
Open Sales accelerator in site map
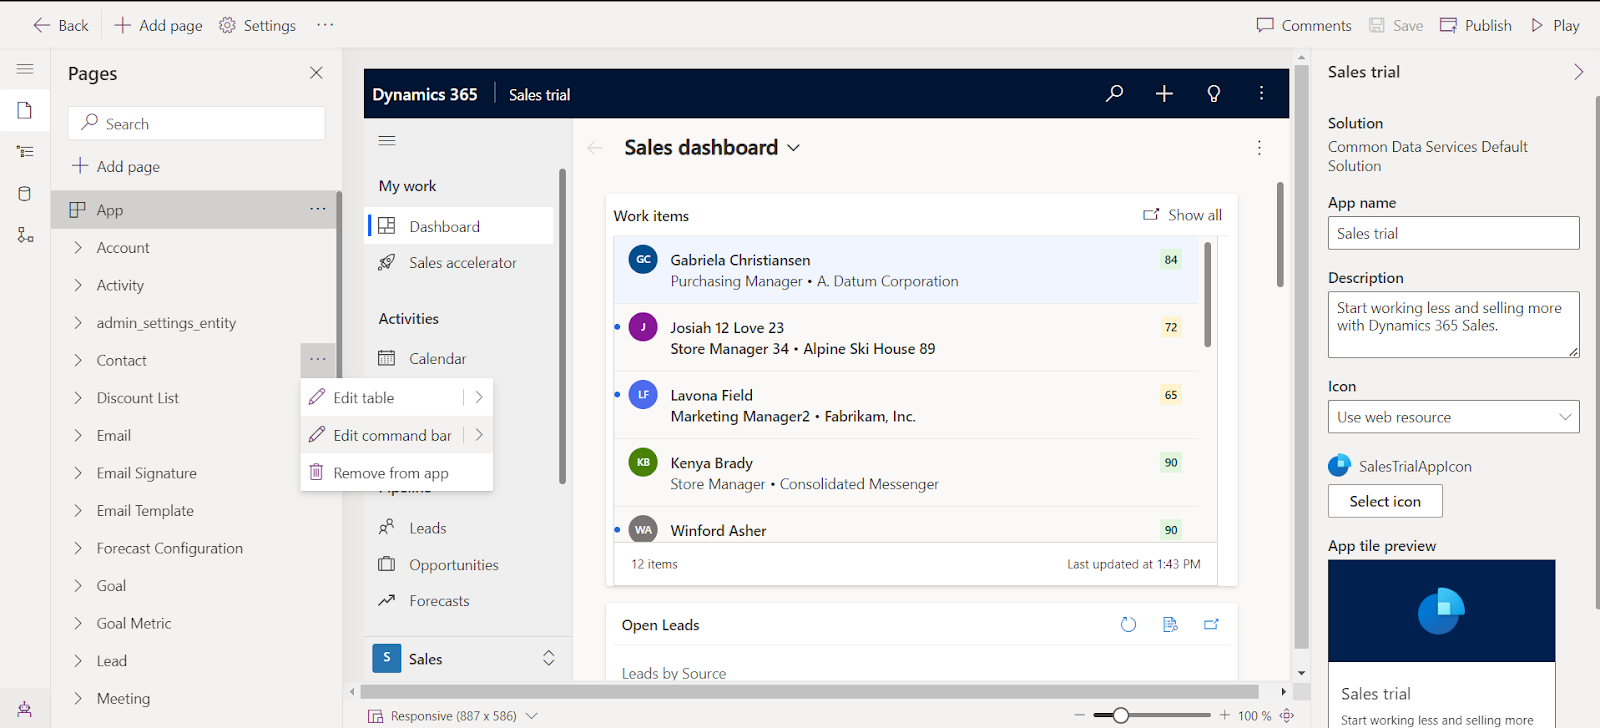pos(460,263)
